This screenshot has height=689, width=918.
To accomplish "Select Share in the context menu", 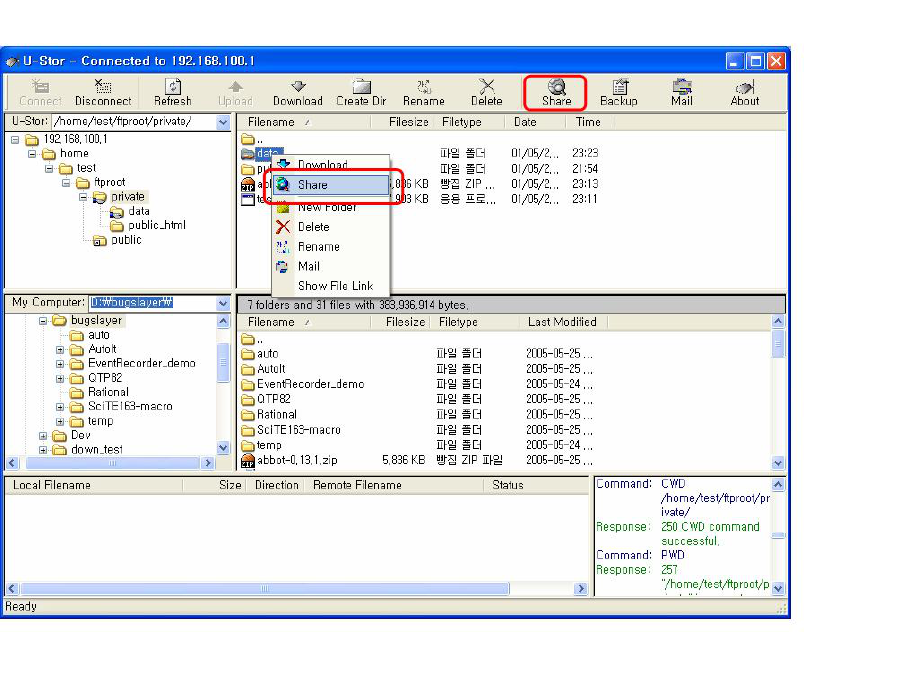I will (x=331, y=184).
